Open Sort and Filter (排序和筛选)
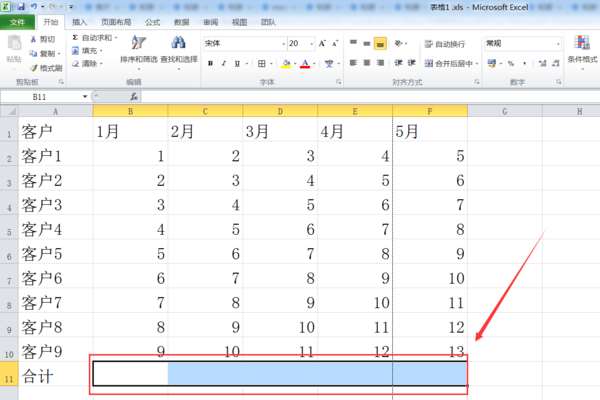 [x=139, y=52]
